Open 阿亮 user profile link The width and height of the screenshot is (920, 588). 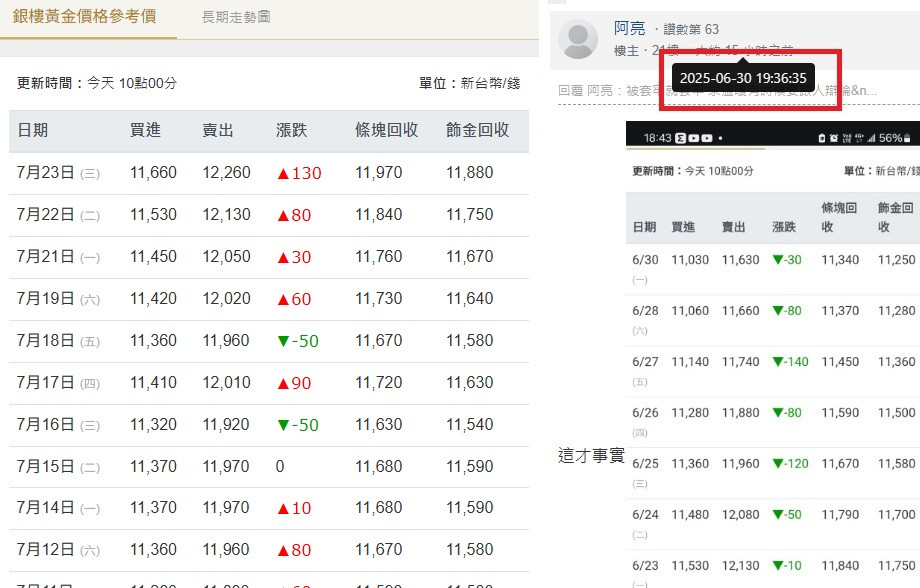pos(630,28)
